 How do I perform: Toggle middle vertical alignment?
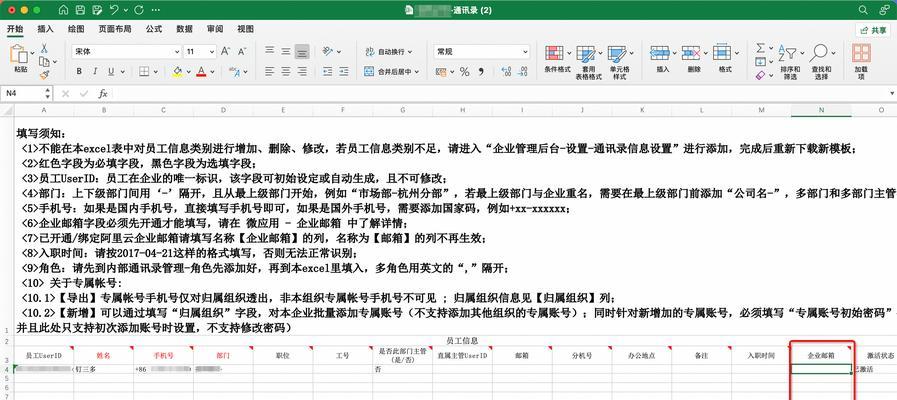click(x=285, y=52)
